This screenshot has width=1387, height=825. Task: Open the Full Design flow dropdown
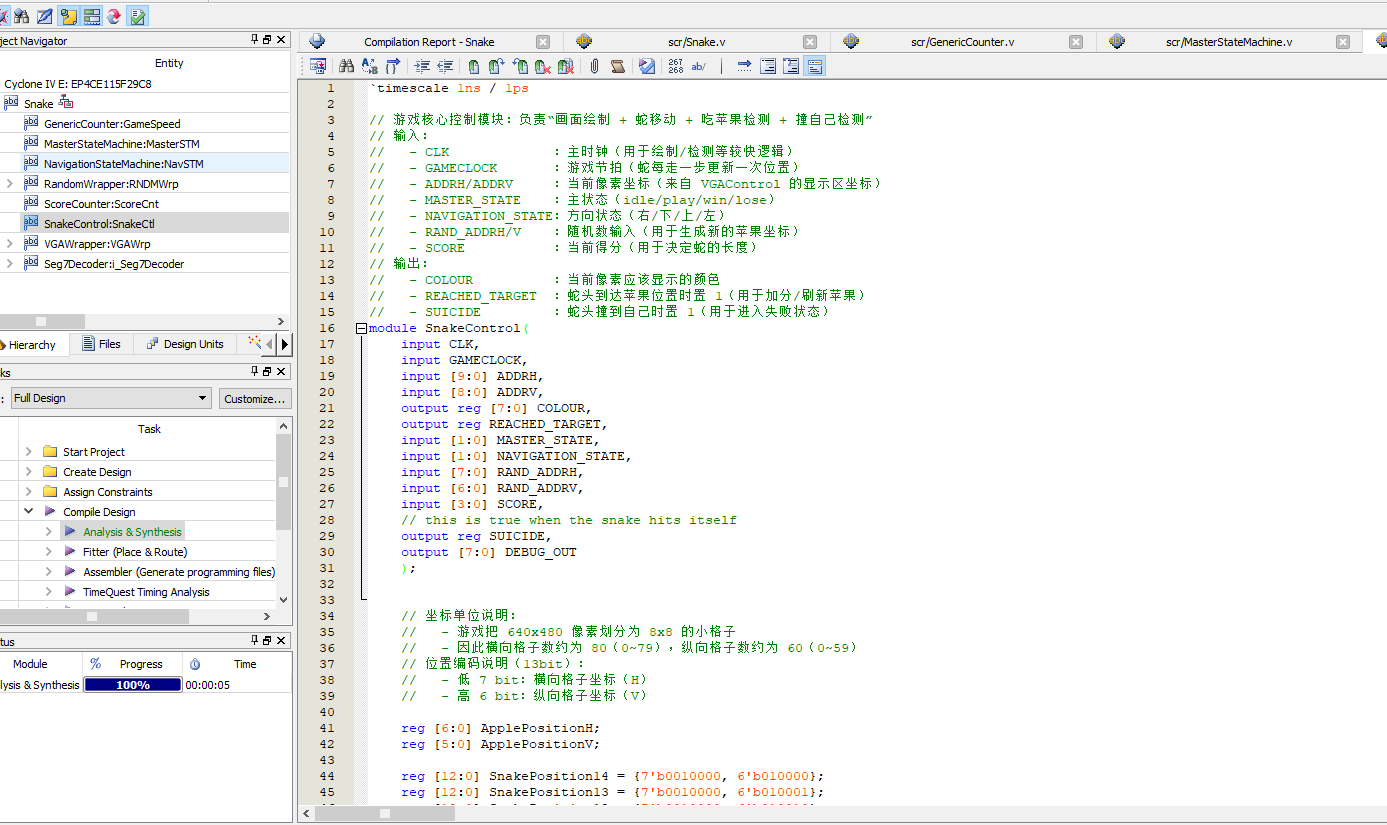point(111,398)
